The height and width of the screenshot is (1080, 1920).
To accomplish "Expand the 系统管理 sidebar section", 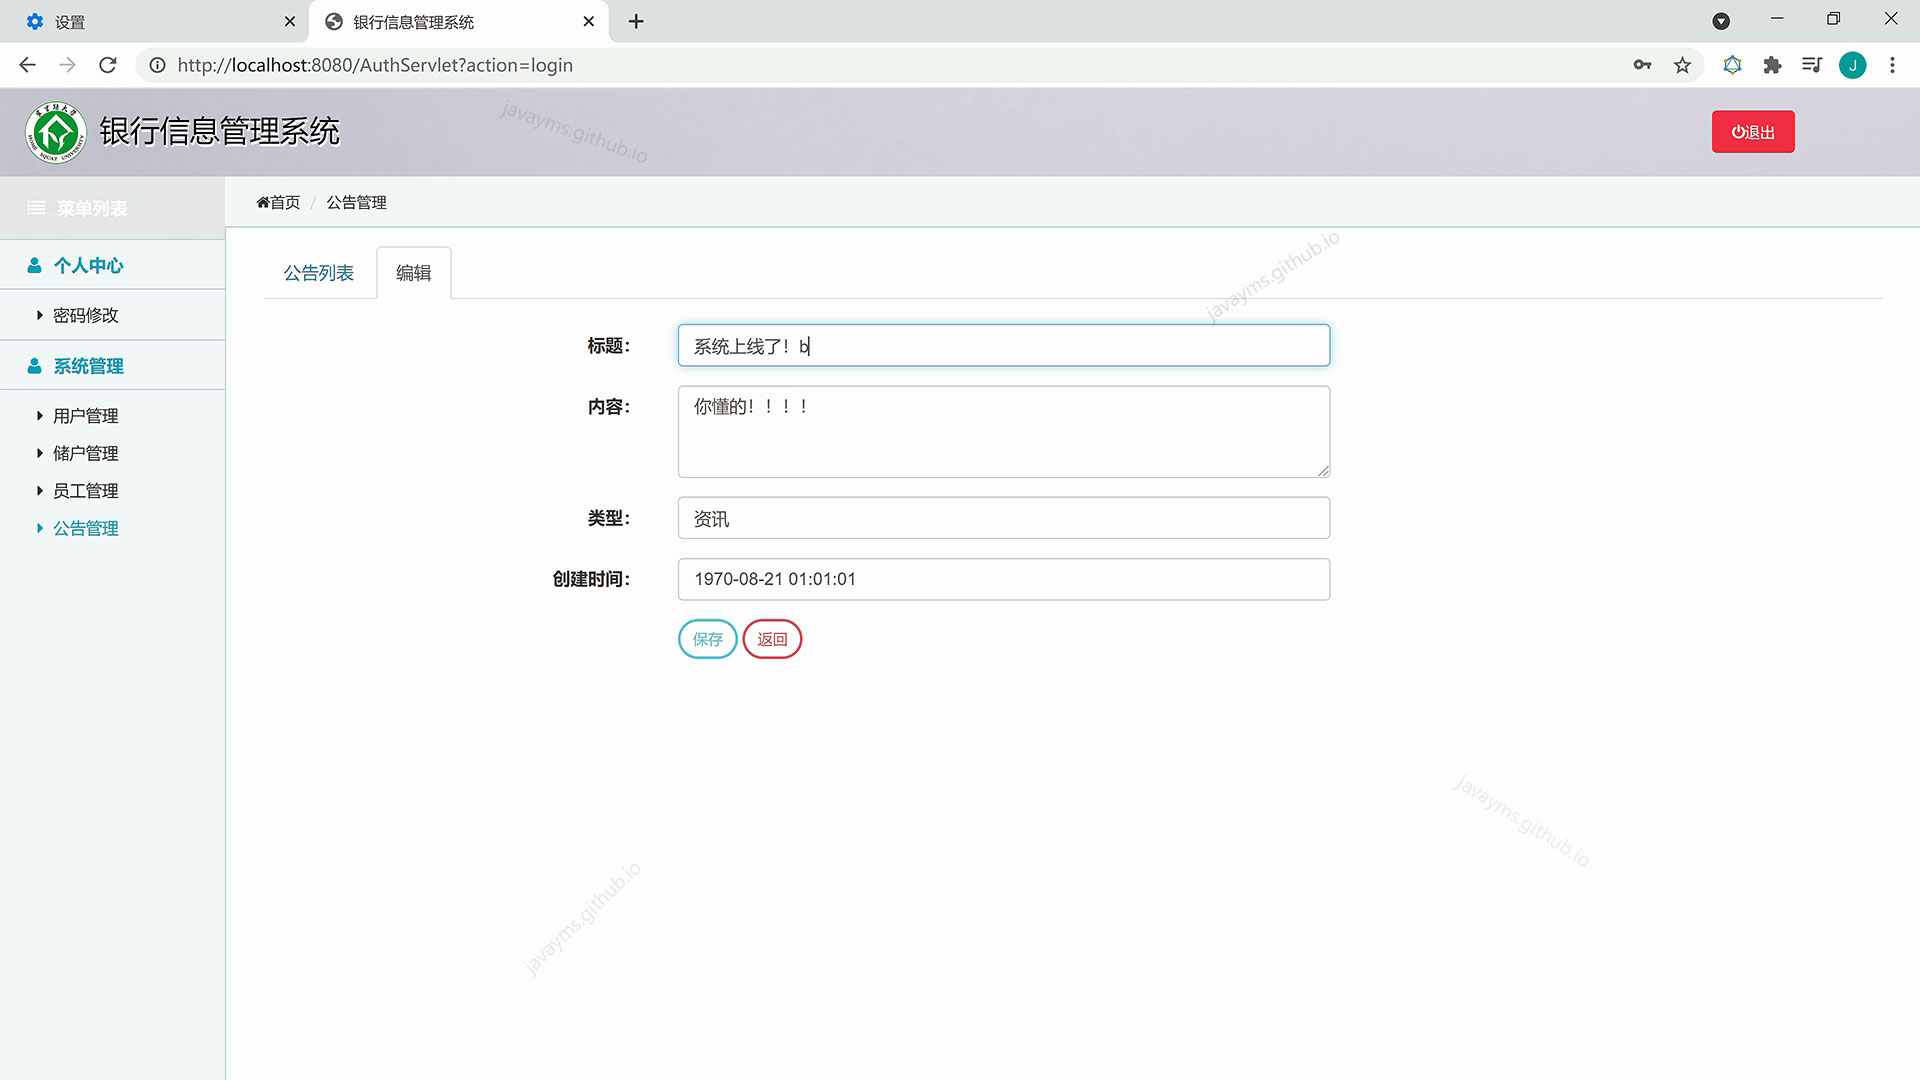I will (x=88, y=366).
